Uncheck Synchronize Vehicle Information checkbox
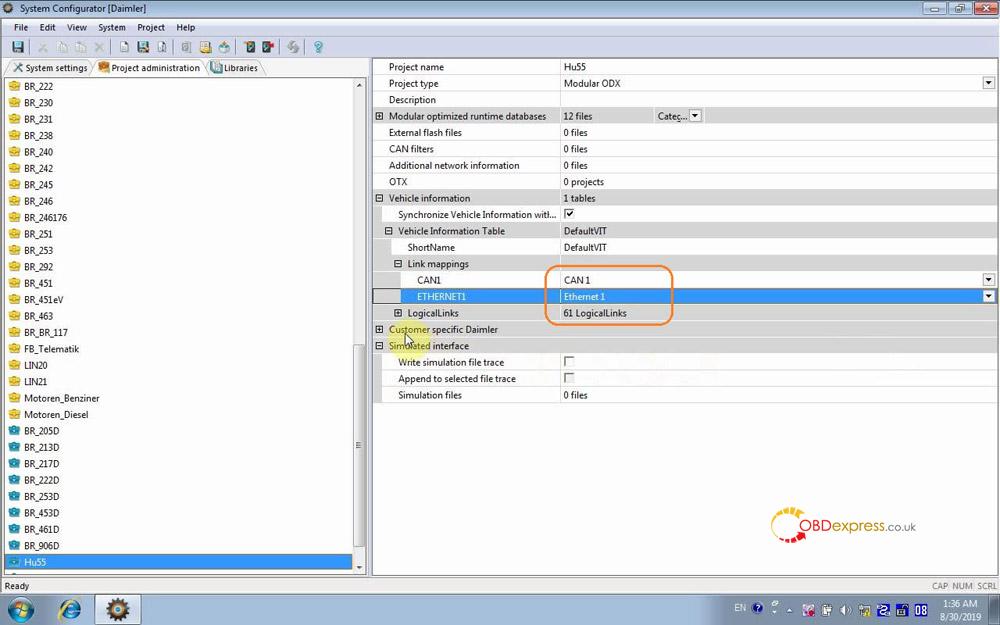Screen dimensions: 1000x625 point(569,214)
